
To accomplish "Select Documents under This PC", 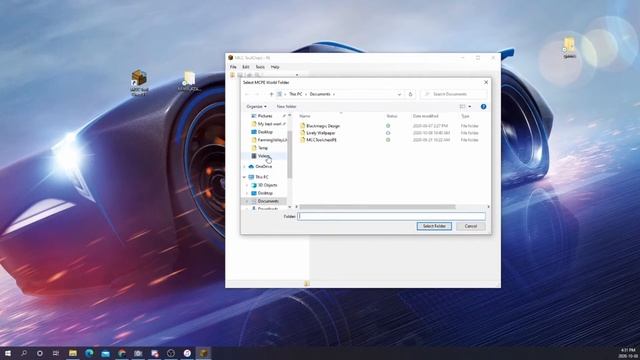I will pyautogui.click(x=268, y=201).
